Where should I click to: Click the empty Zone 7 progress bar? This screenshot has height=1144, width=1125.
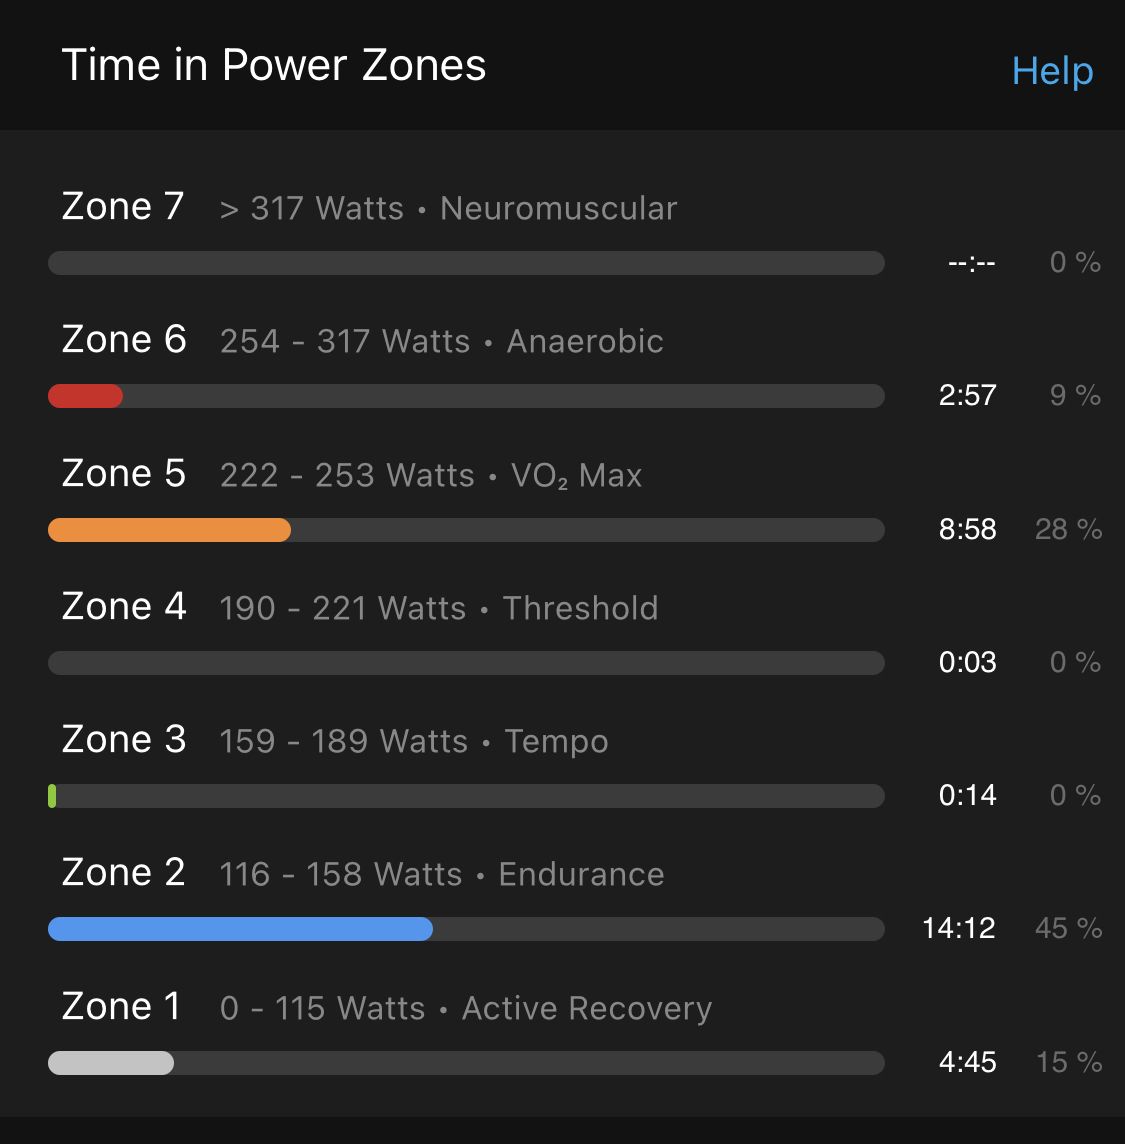466,263
